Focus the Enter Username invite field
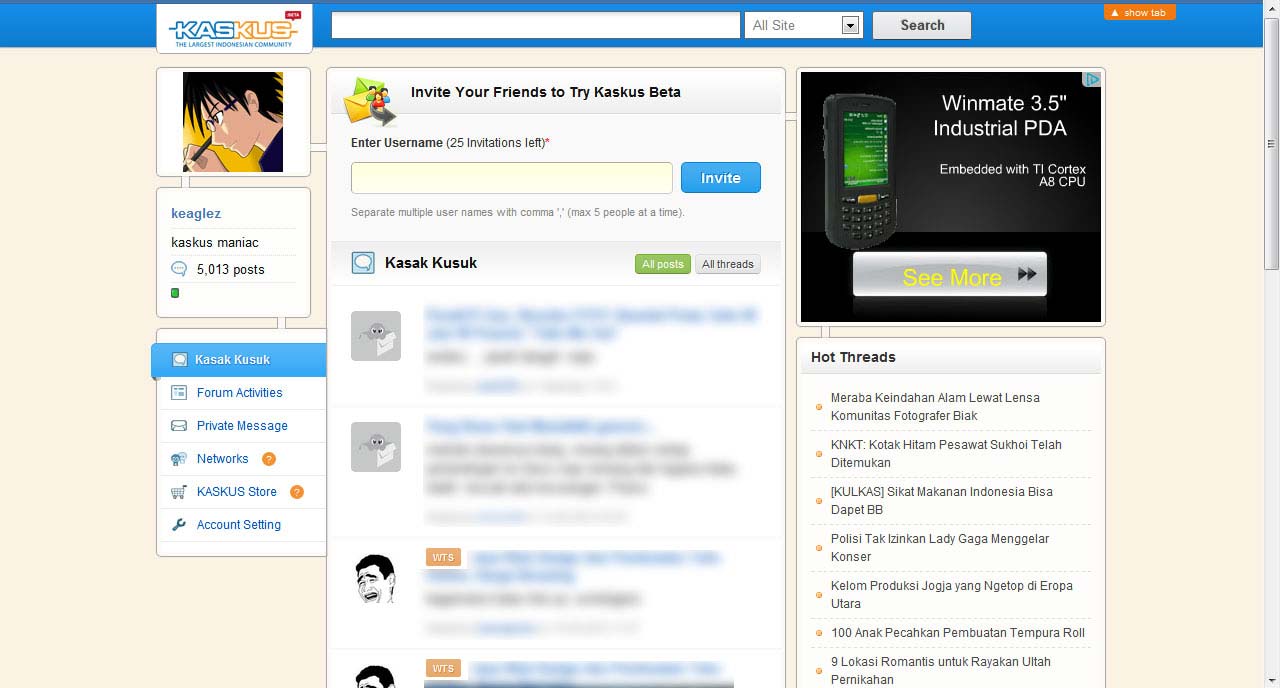Image resolution: width=1280 pixels, height=688 pixels. [x=512, y=178]
